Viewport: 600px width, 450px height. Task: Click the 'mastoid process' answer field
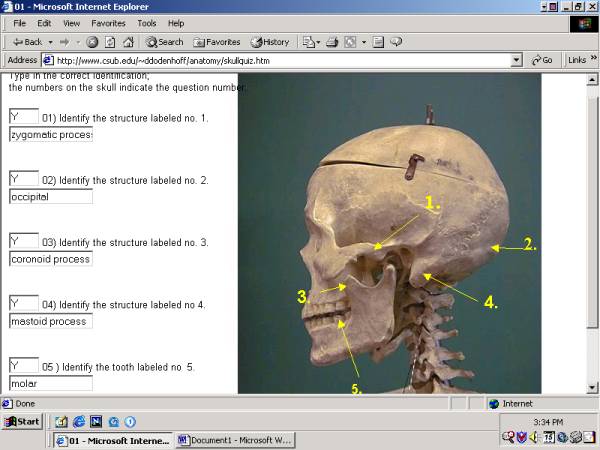click(50, 321)
